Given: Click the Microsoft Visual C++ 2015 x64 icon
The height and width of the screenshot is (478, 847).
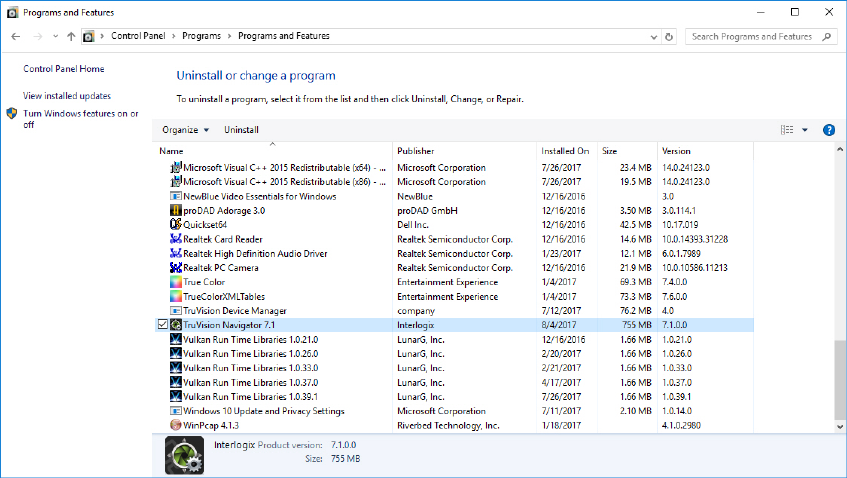Looking at the screenshot, I should (176, 167).
